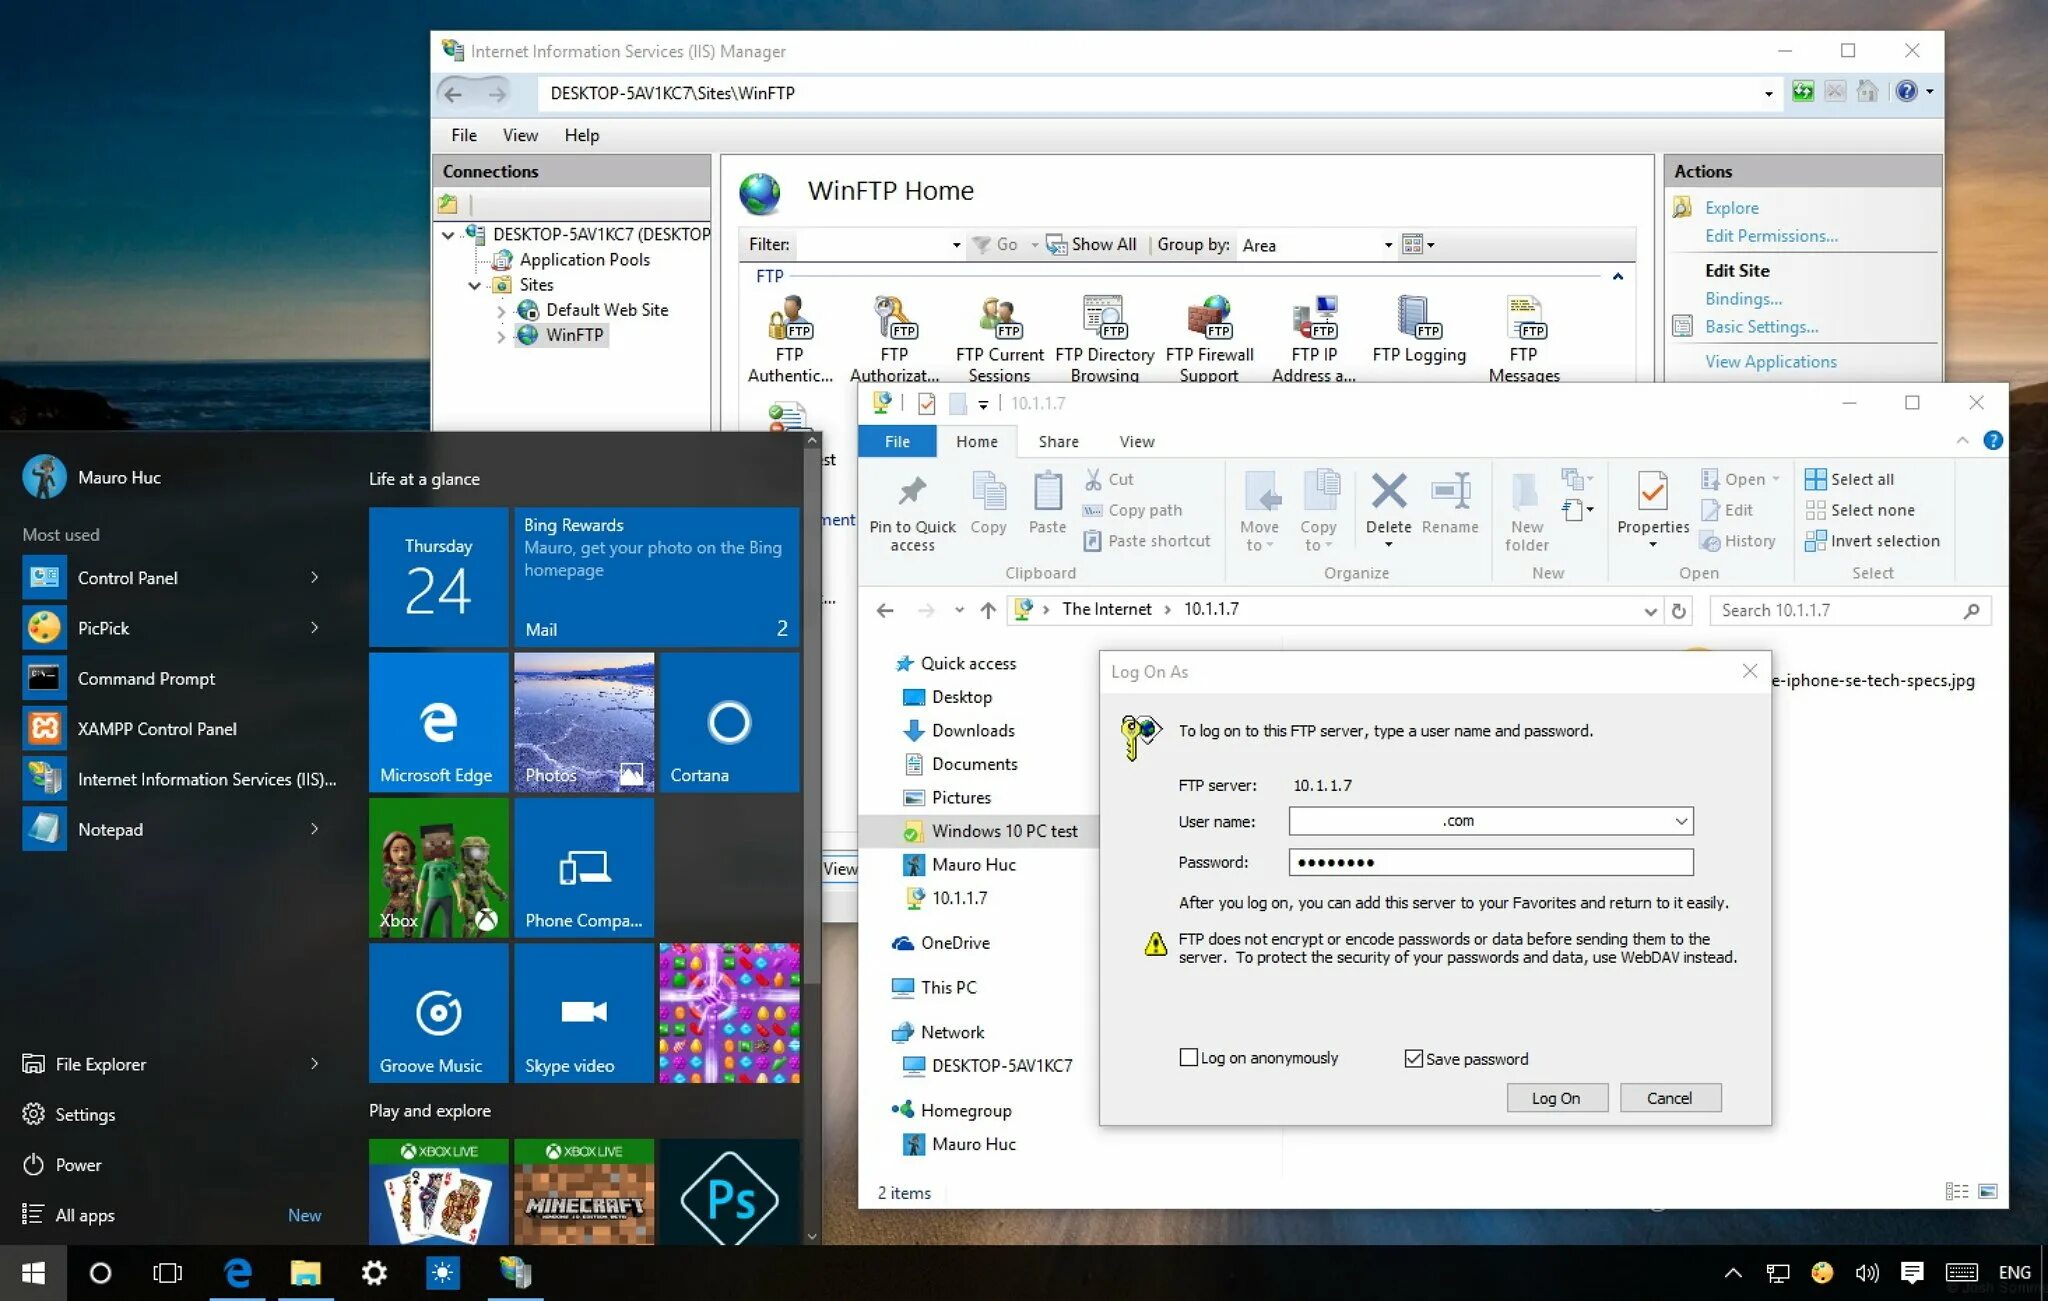Launch the Groove Music tile

pos(438,1014)
